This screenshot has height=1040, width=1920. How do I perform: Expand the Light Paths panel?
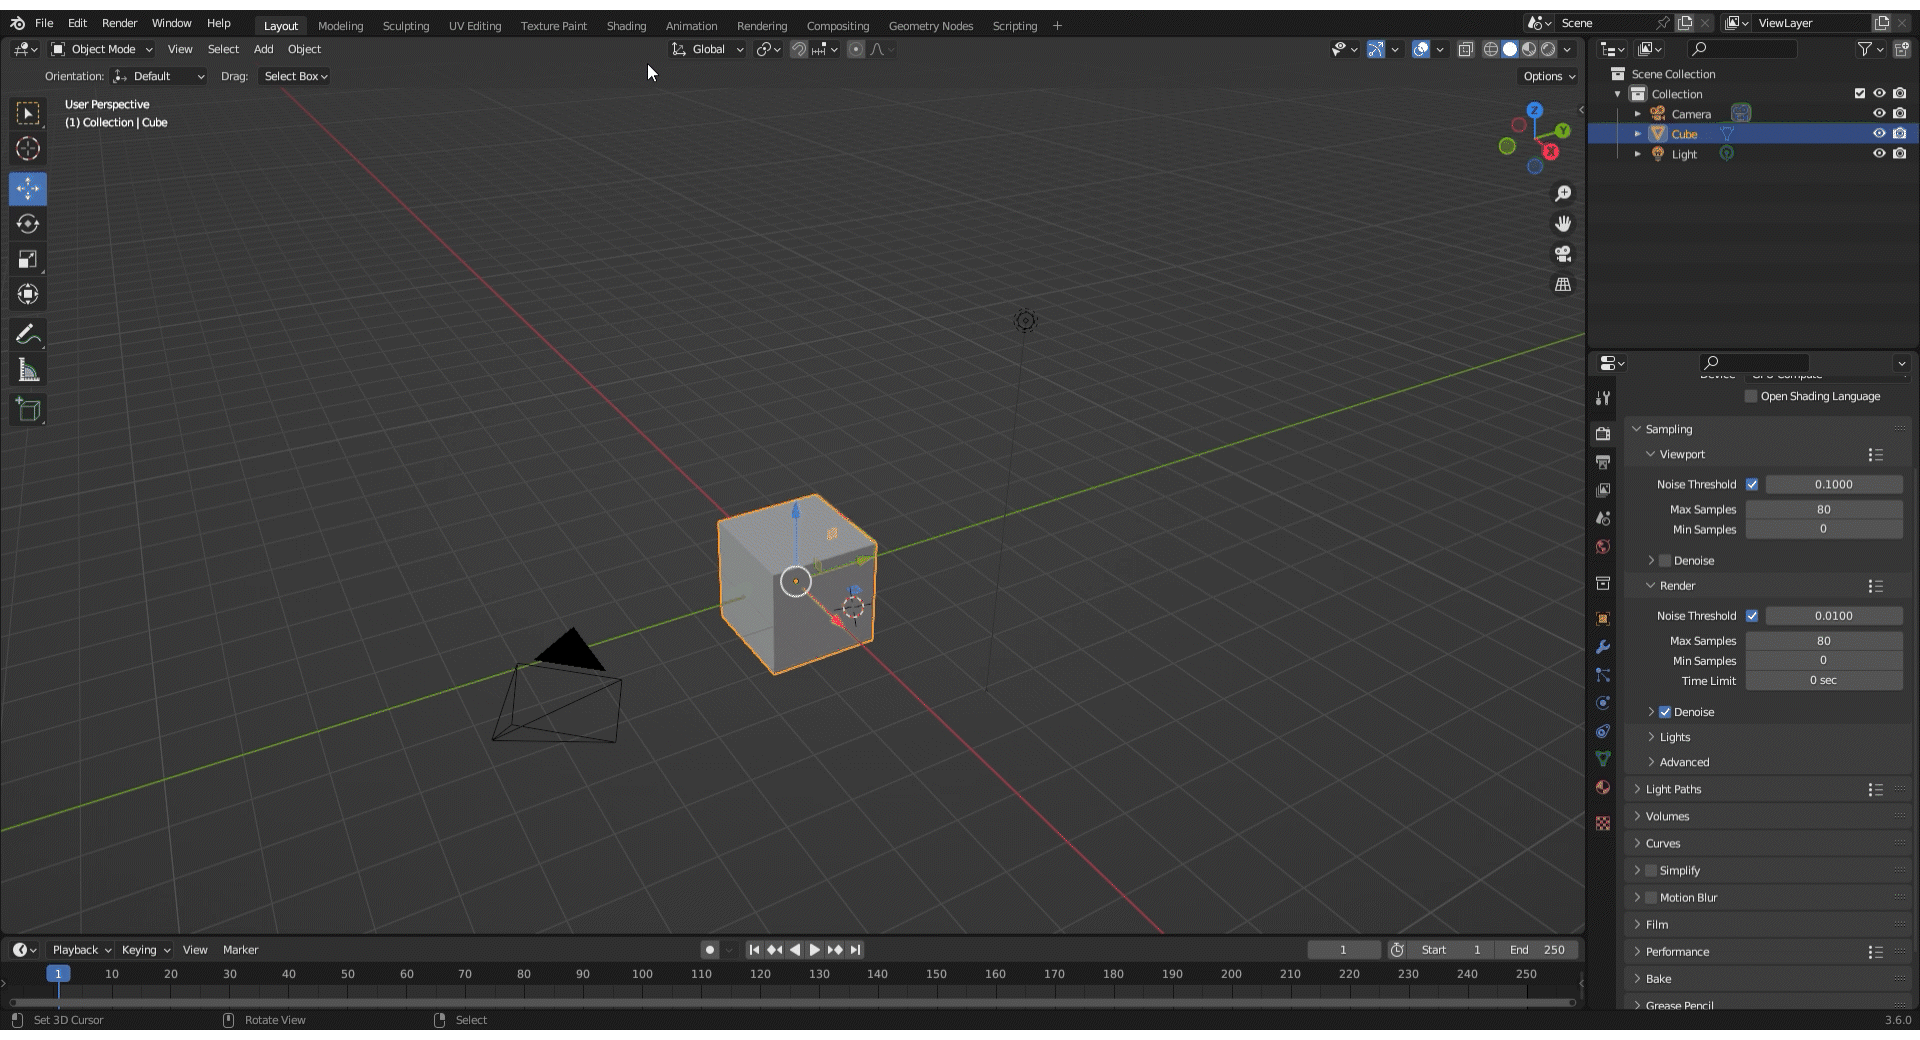point(1673,789)
